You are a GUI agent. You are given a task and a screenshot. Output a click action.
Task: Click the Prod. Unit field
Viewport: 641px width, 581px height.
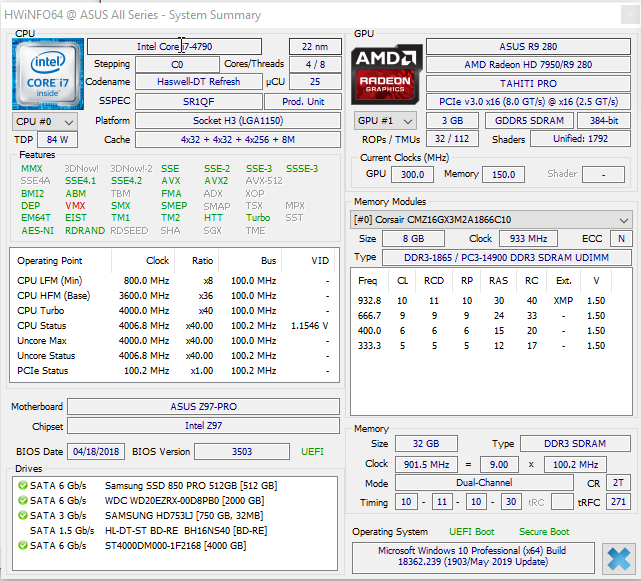point(303,101)
